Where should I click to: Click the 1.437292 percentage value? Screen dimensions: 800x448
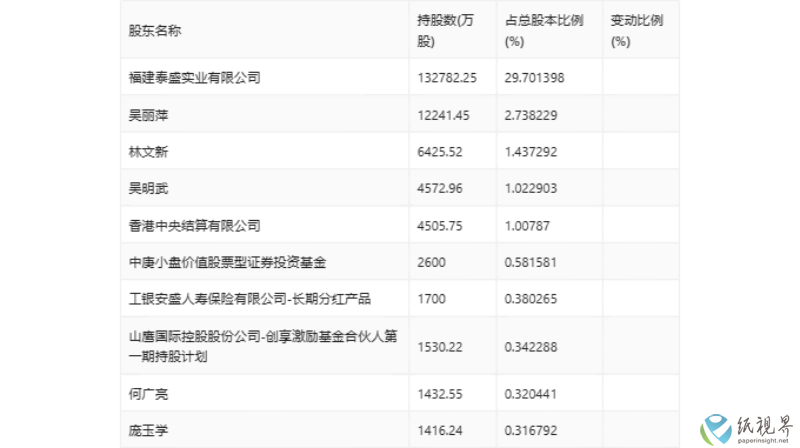coord(531,152)
